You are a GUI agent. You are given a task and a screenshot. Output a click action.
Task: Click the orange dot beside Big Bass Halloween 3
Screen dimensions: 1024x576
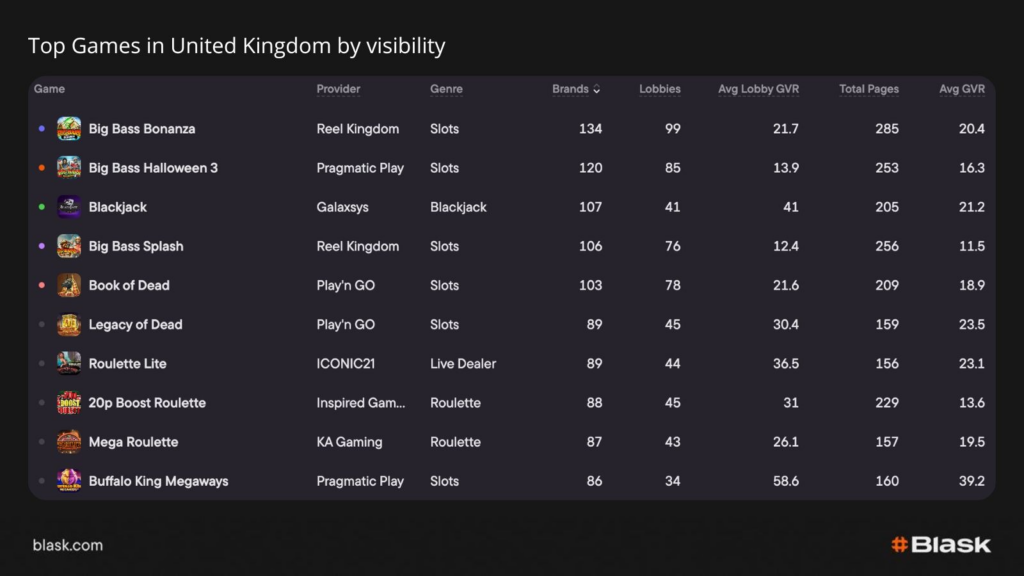(x=41, y=168)
